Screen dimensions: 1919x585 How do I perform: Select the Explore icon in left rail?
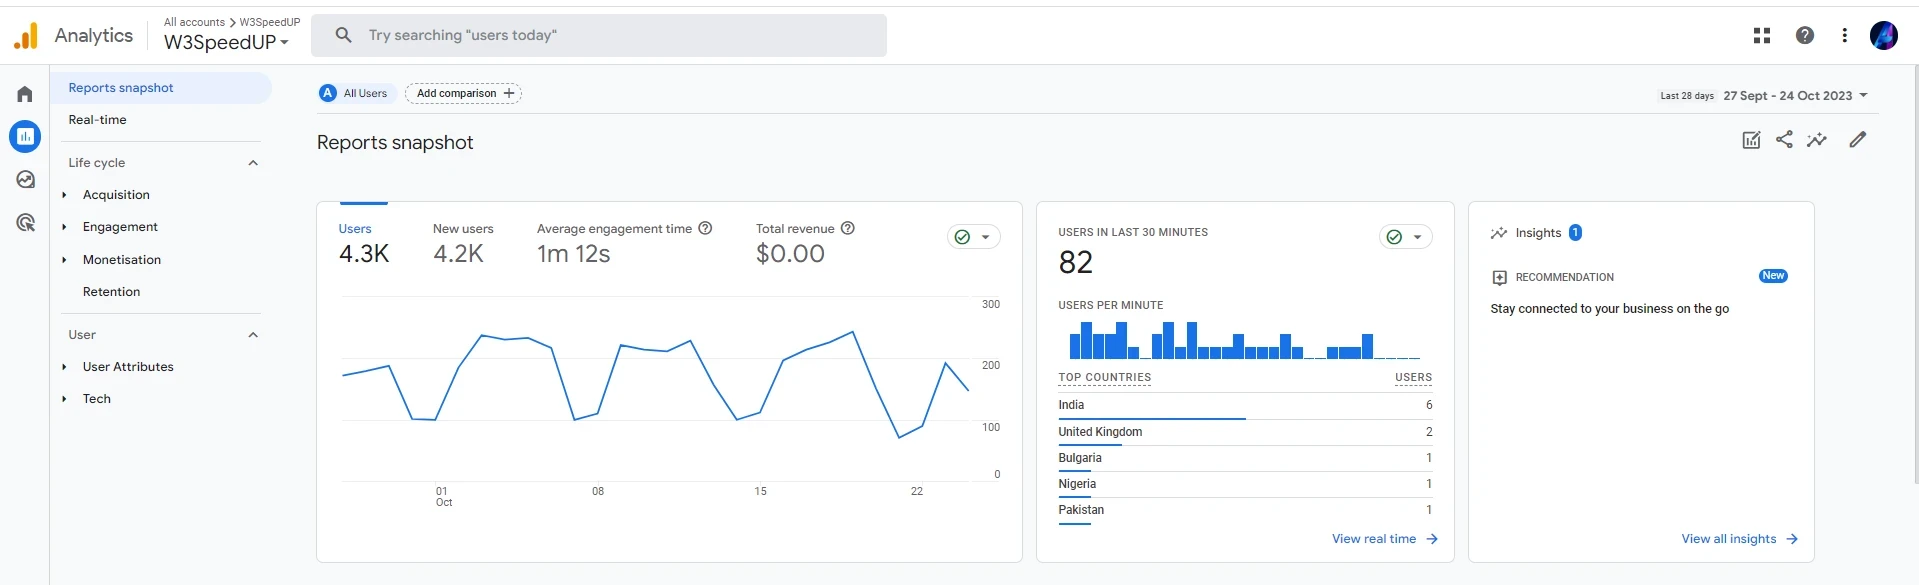[x=25, y=180]
